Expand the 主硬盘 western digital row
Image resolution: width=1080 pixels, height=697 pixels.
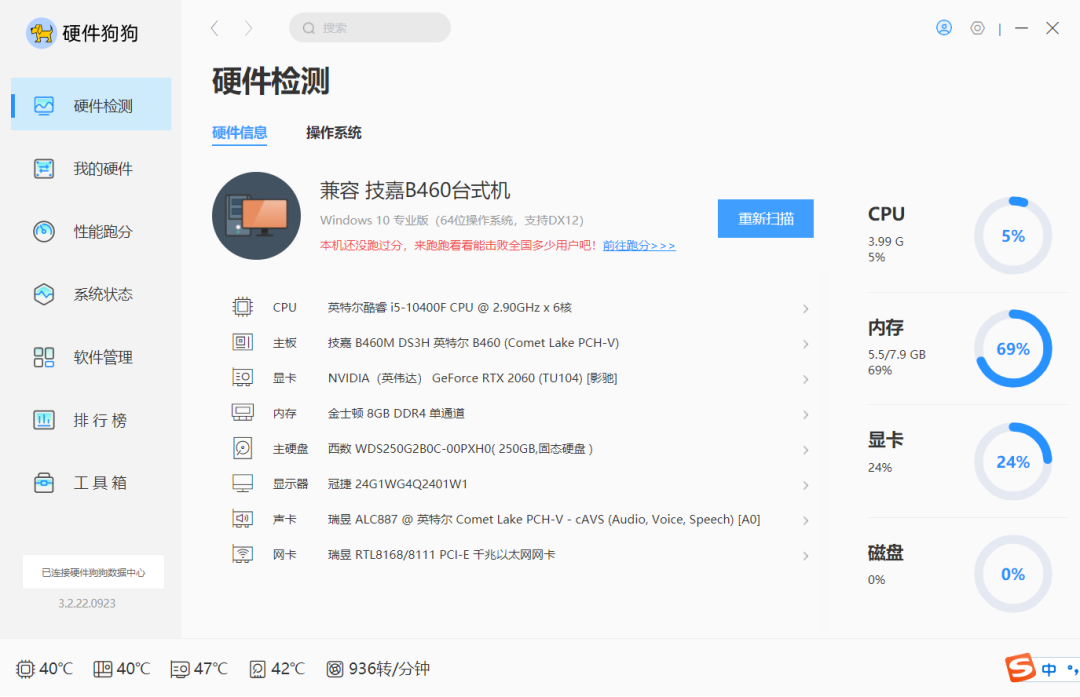point(806,449)
